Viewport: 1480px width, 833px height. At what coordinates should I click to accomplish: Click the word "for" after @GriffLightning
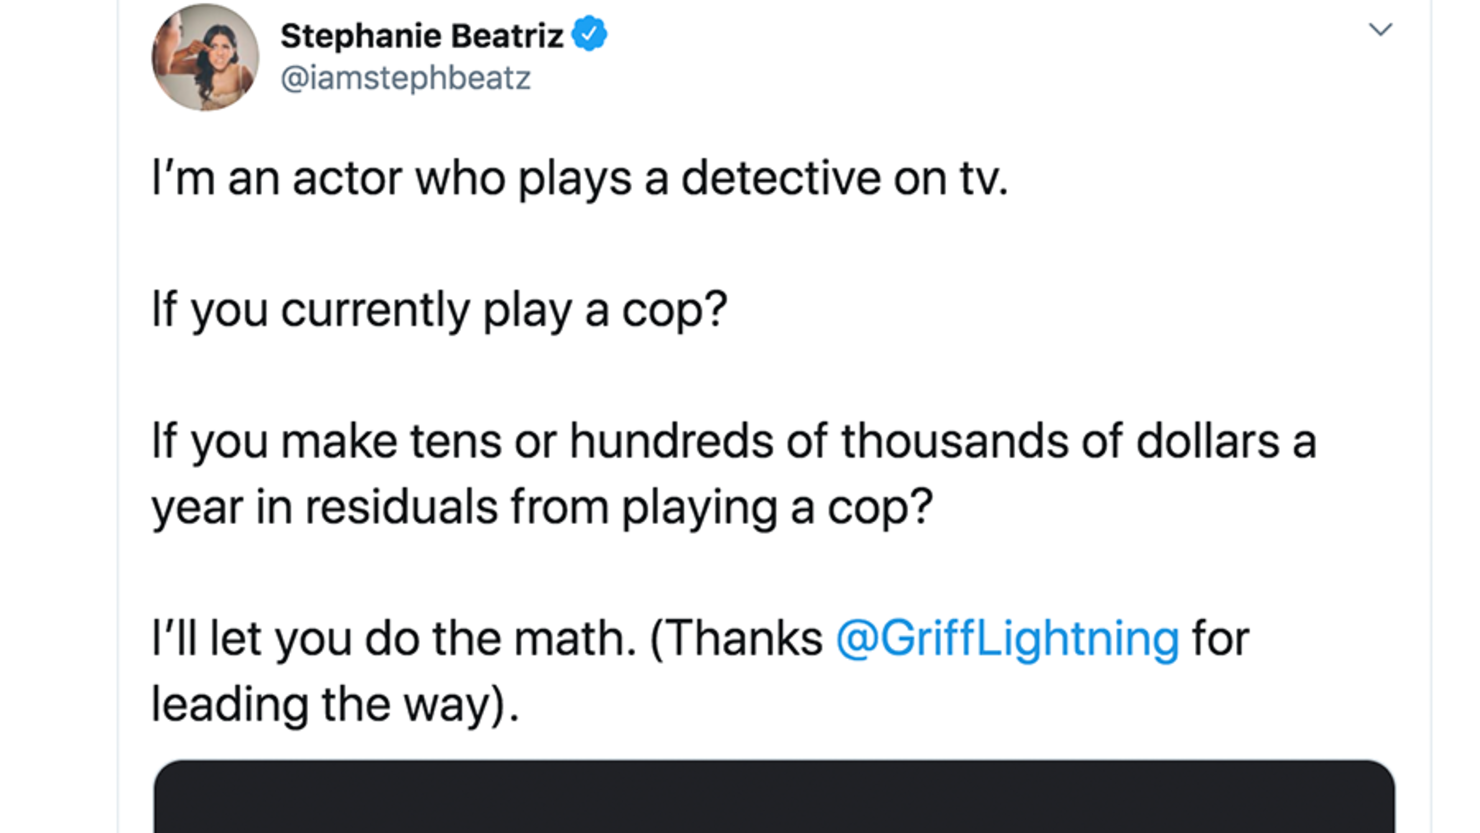tap(1220, 638)
